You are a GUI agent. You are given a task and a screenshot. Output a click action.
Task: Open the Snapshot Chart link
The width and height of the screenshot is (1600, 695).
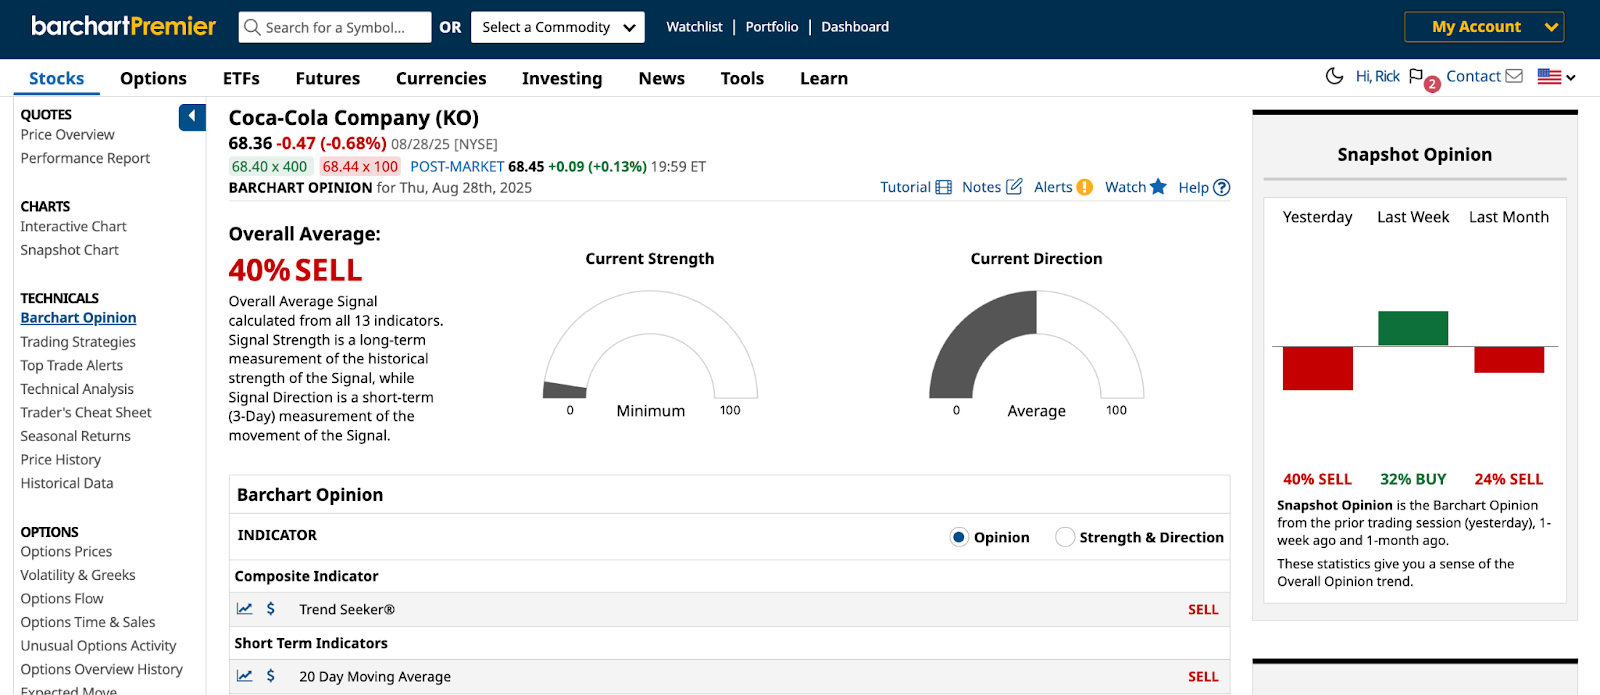[x=69, y=250]
